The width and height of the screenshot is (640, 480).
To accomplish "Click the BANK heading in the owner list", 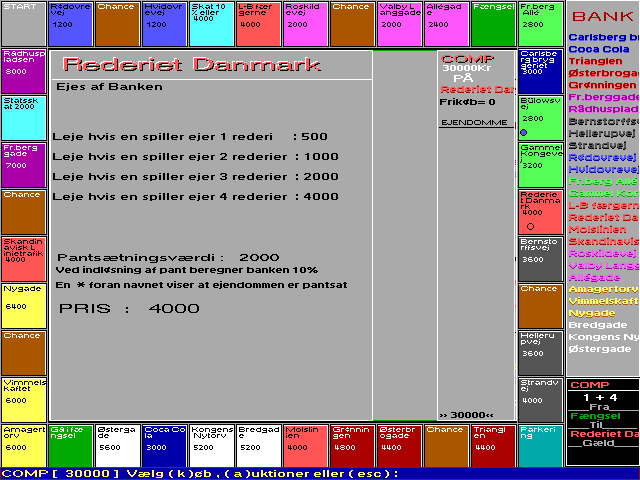I will pyautogui.click(x=602, y=16).
